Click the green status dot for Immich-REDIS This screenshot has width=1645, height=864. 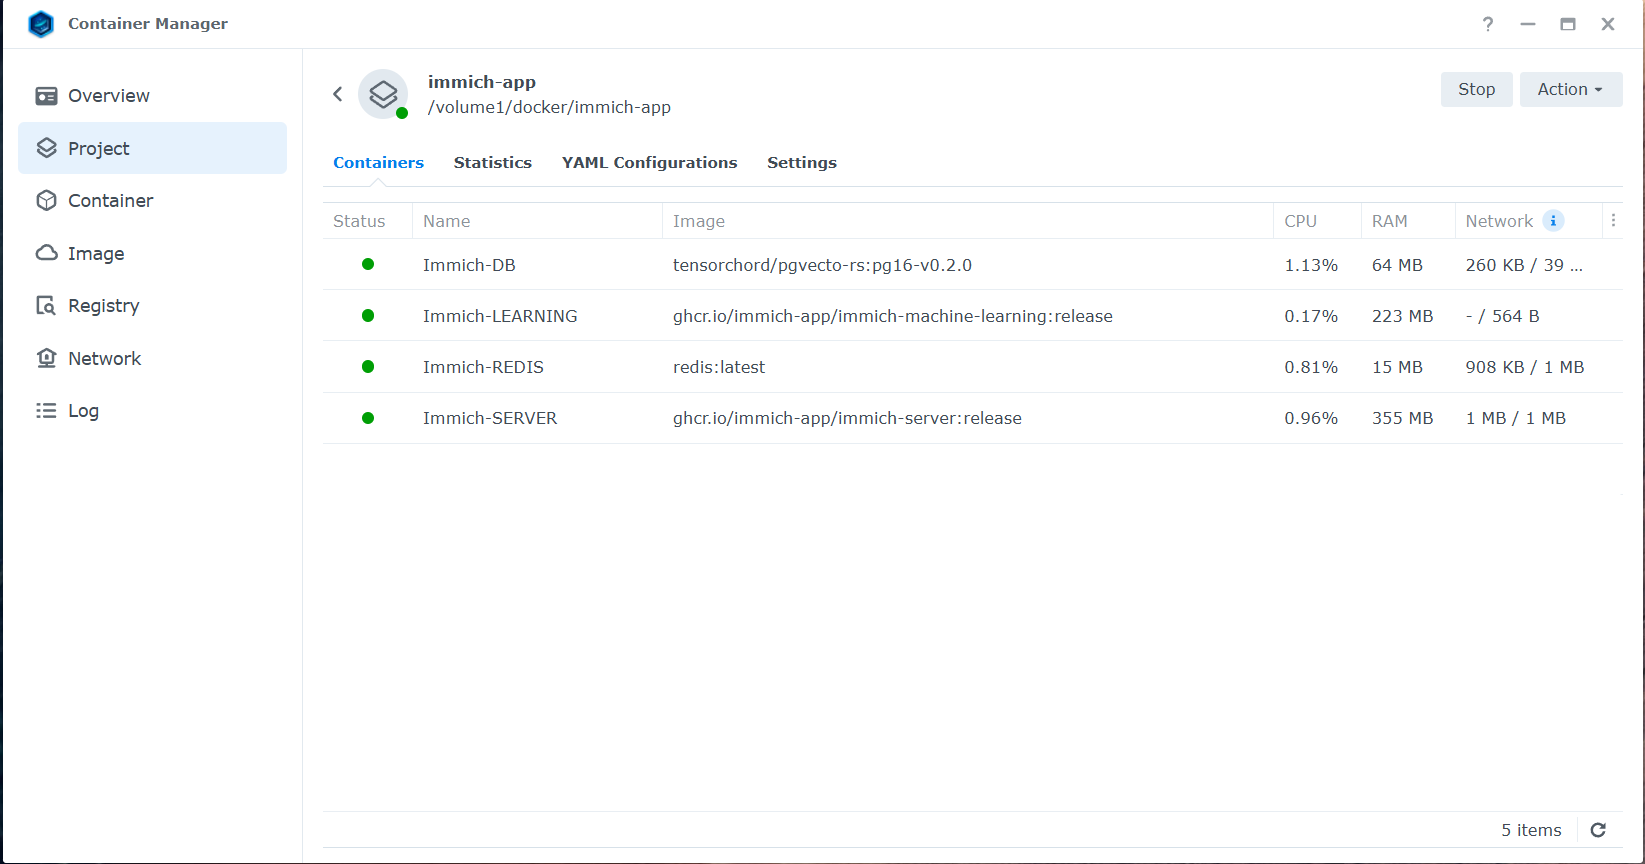tap(368, 367)
